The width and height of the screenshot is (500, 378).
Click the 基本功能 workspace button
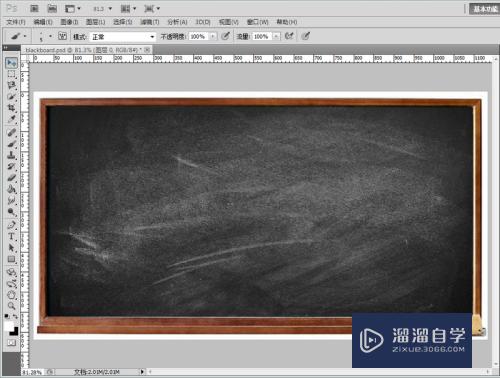point(484,9)
